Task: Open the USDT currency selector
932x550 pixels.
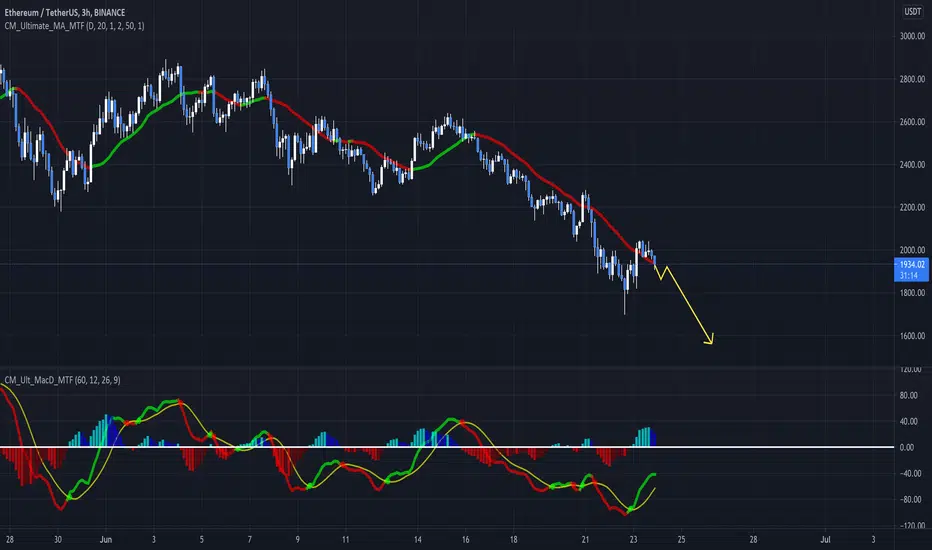Action: [x=912, y=12]
